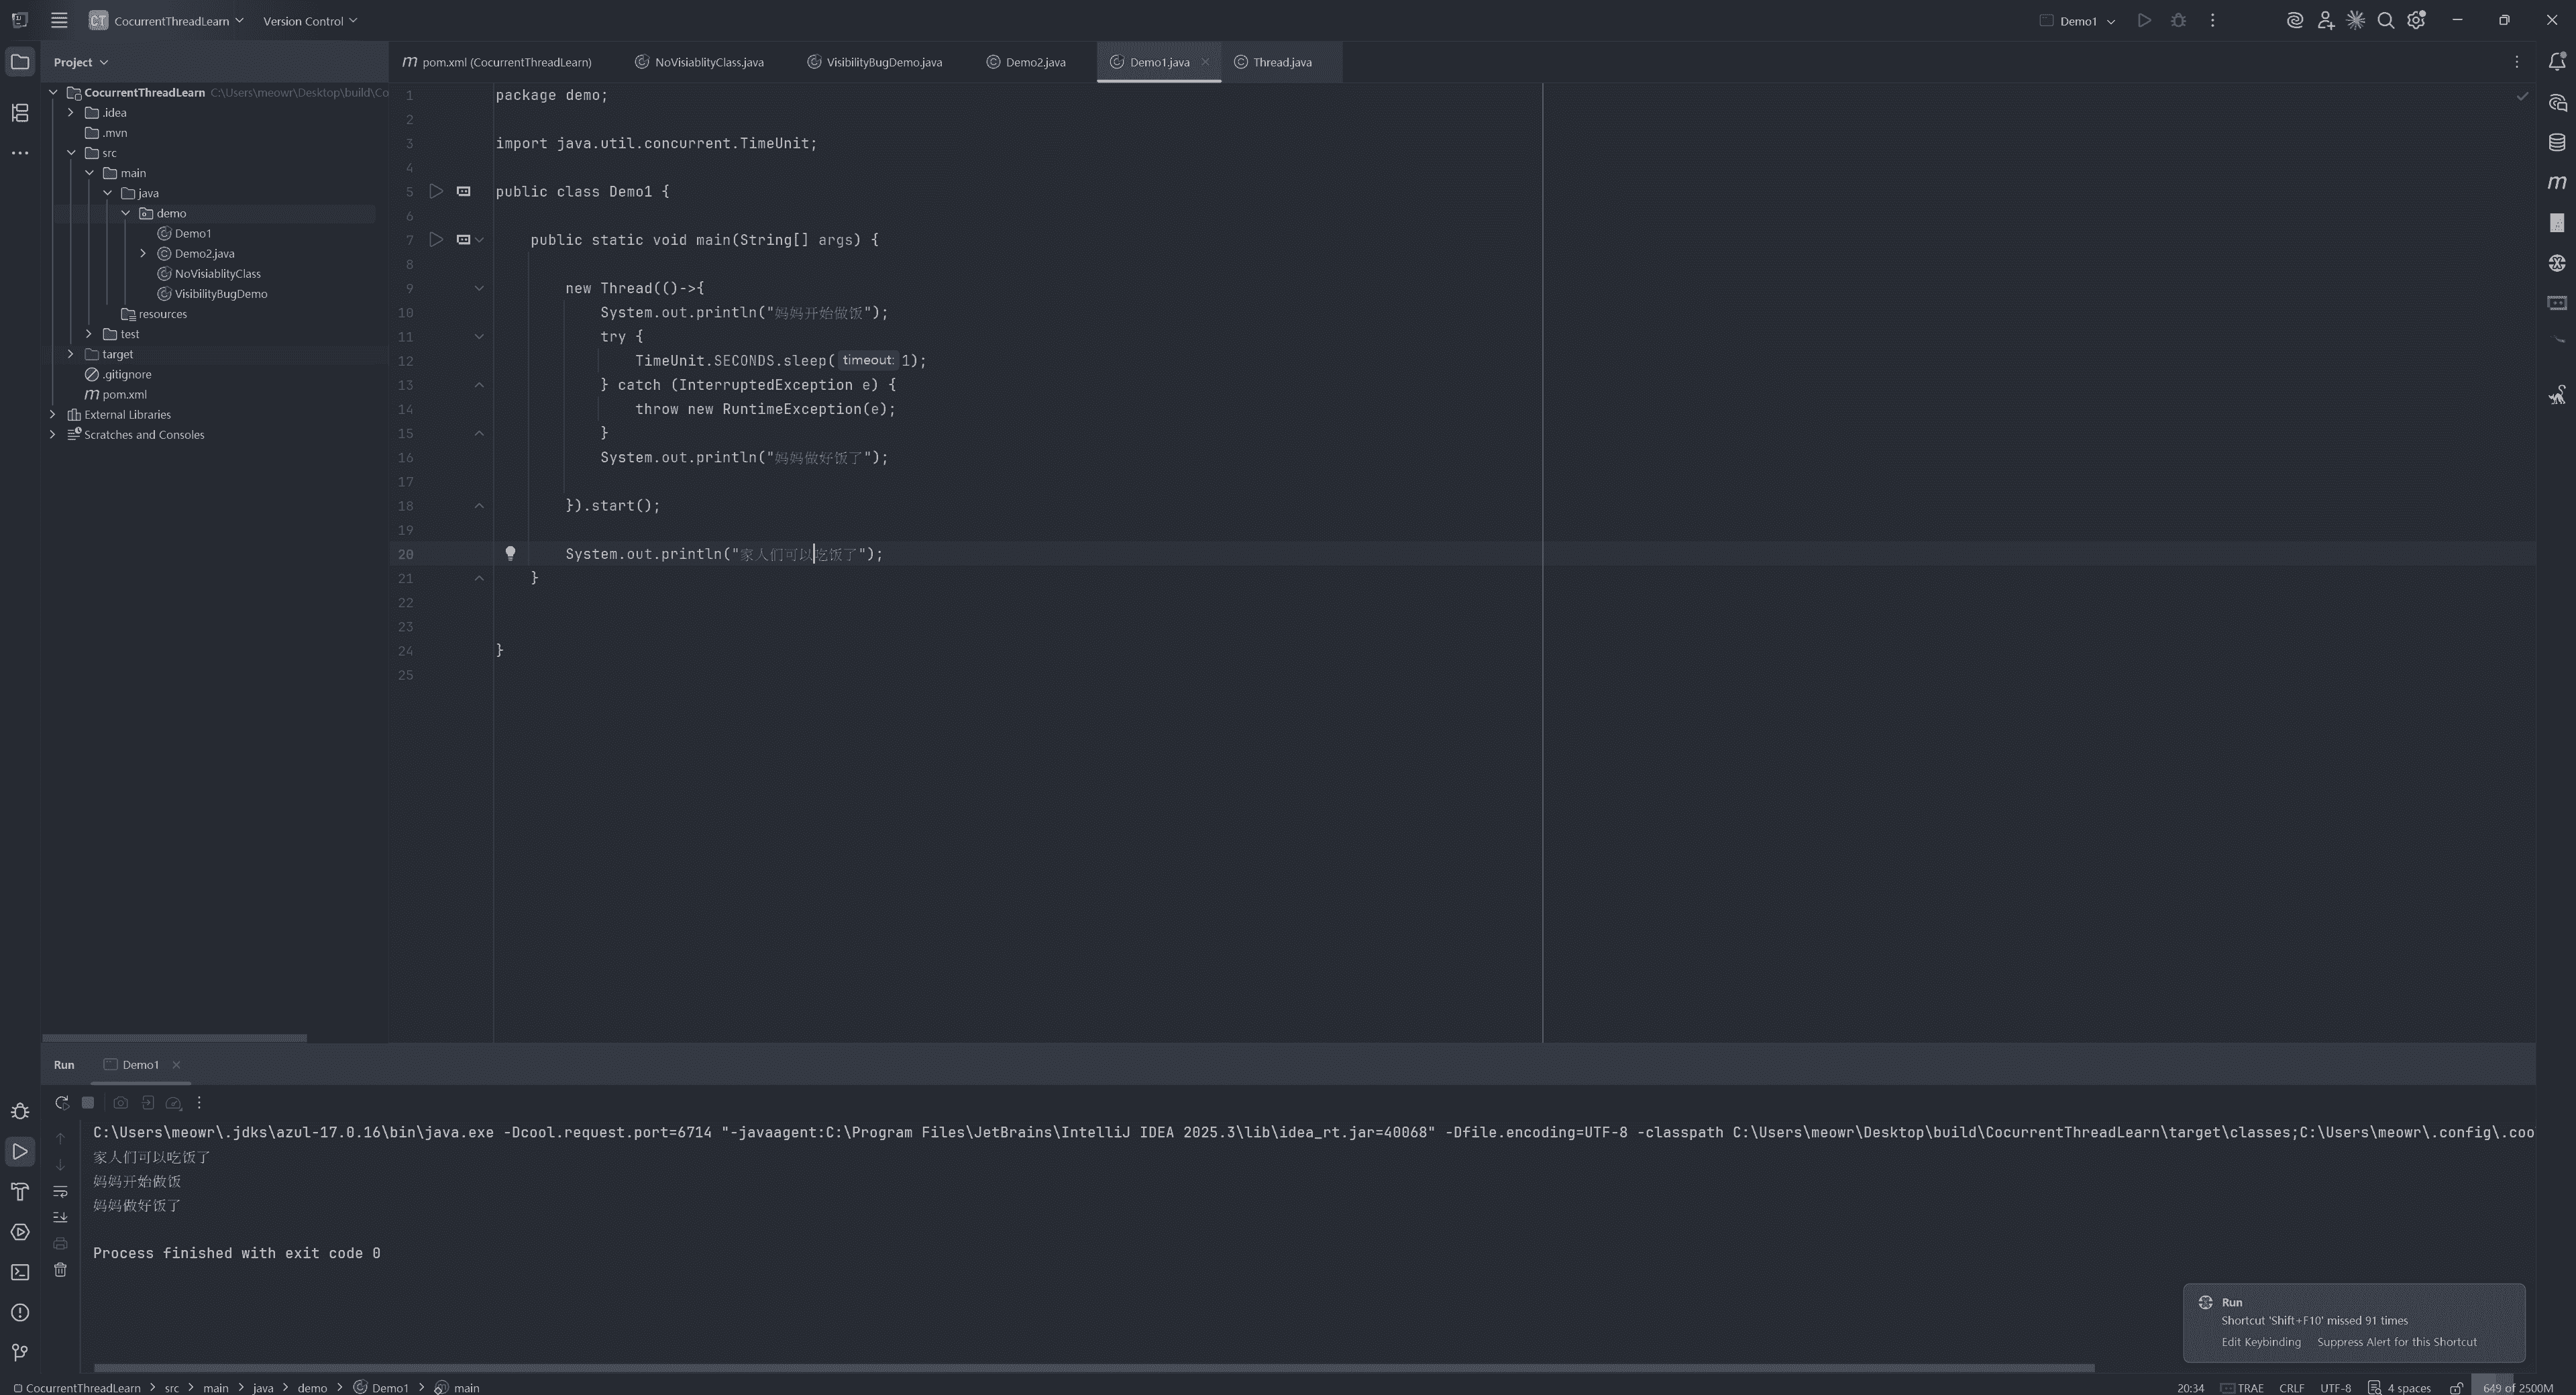This screenshot has height=1395, width=2576.
Task: Clear the console with the trash icon
Action: [60, 1269]
